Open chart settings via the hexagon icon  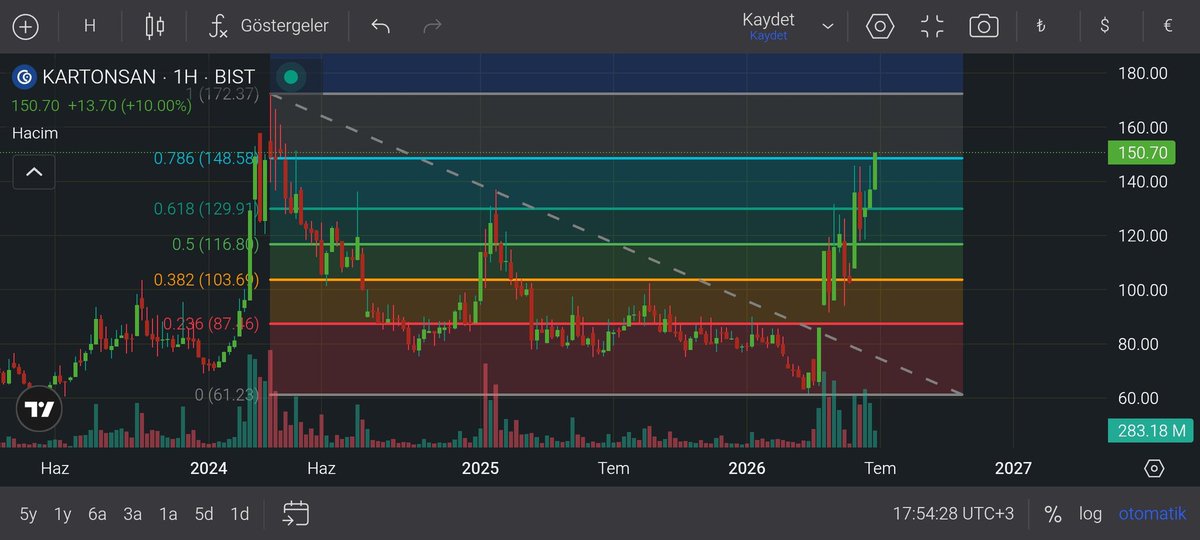880,26
